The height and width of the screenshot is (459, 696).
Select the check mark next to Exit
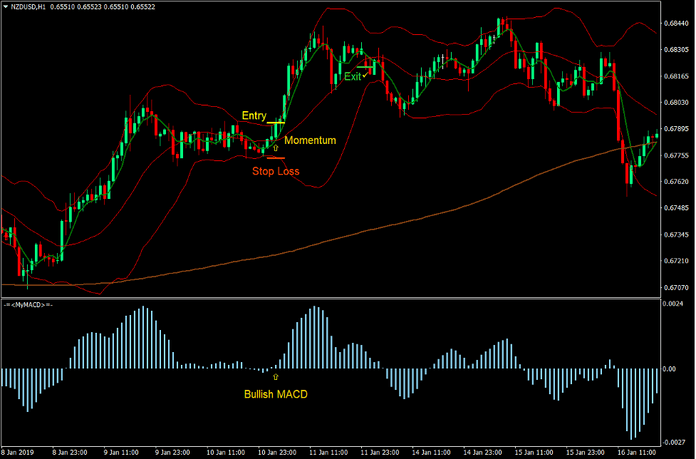click(x=365, y=76)
